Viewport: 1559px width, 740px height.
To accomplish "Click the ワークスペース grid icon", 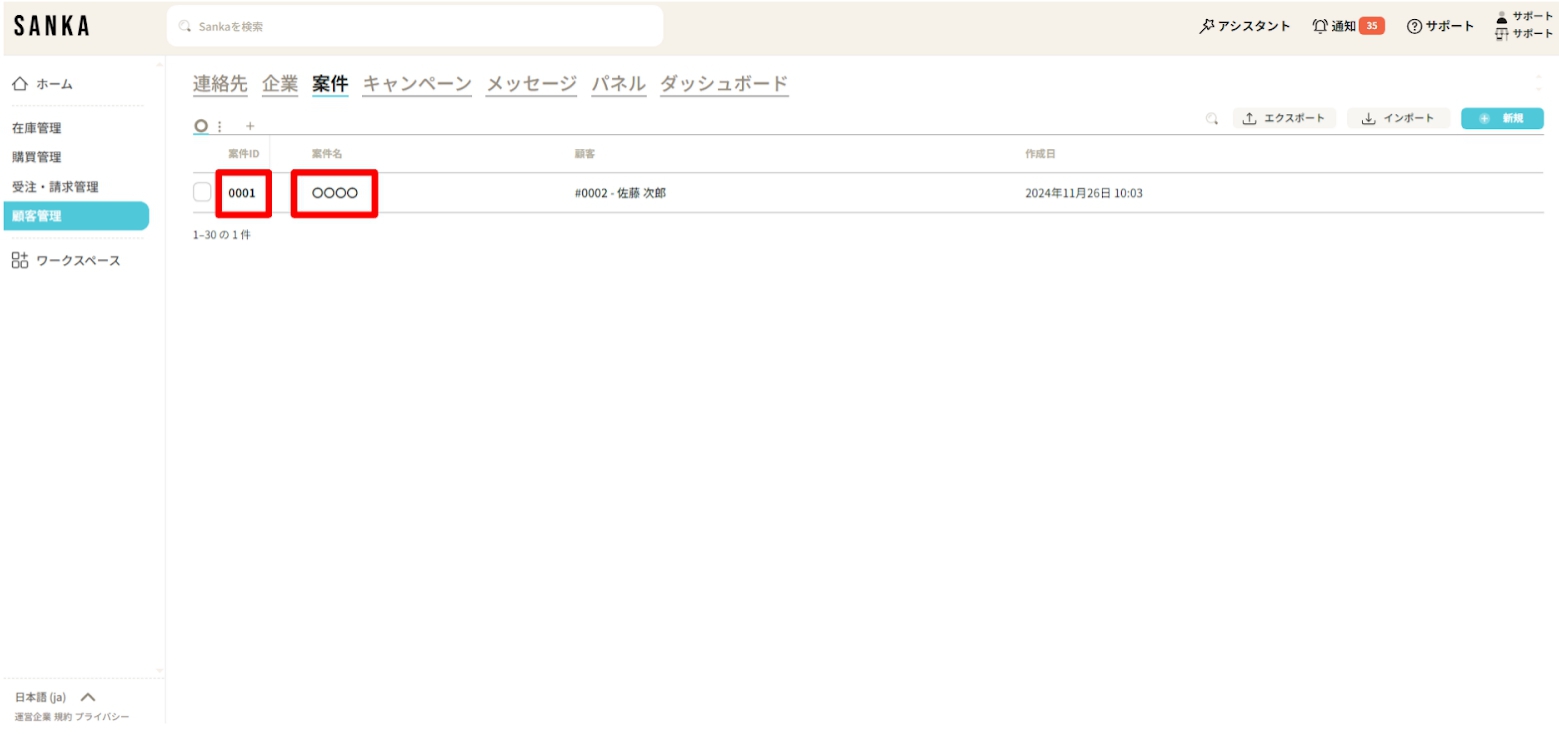I will 20,261.
